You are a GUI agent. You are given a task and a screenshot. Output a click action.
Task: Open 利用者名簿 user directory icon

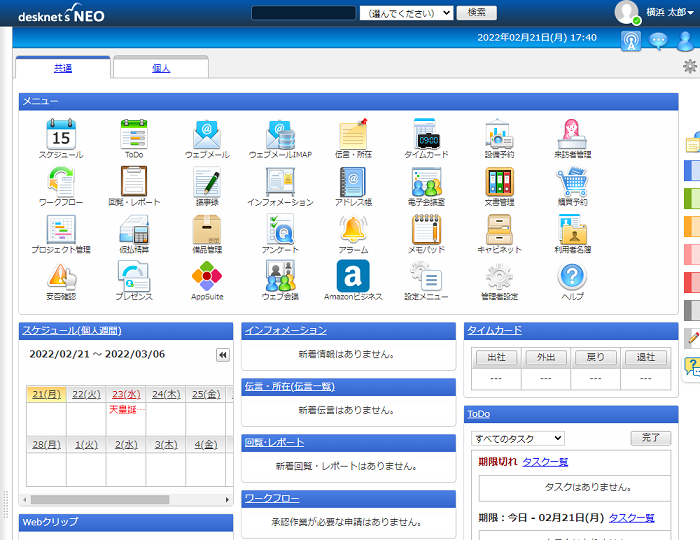[572, 229]
